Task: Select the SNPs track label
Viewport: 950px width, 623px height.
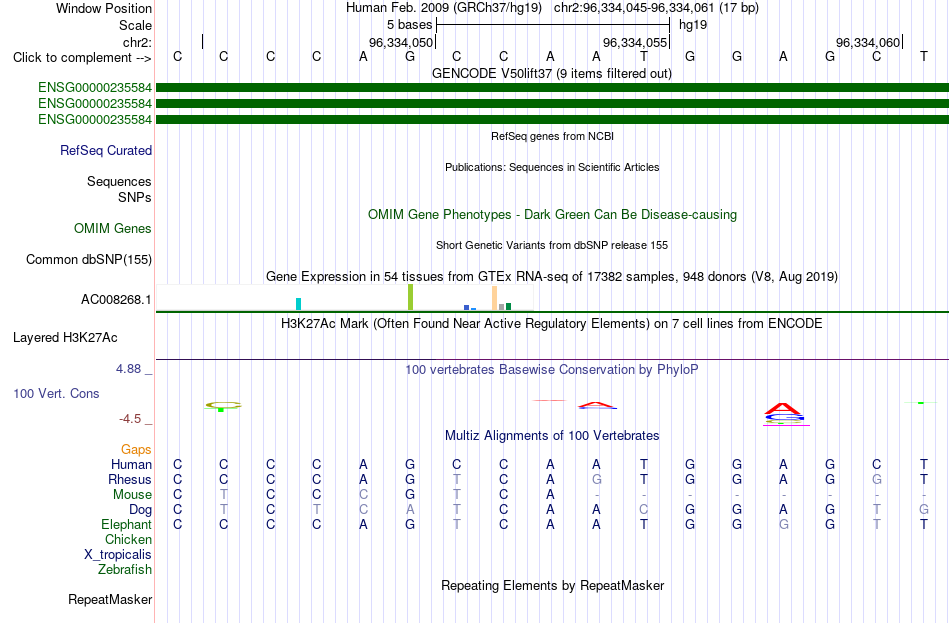Action: coord(135,198)
